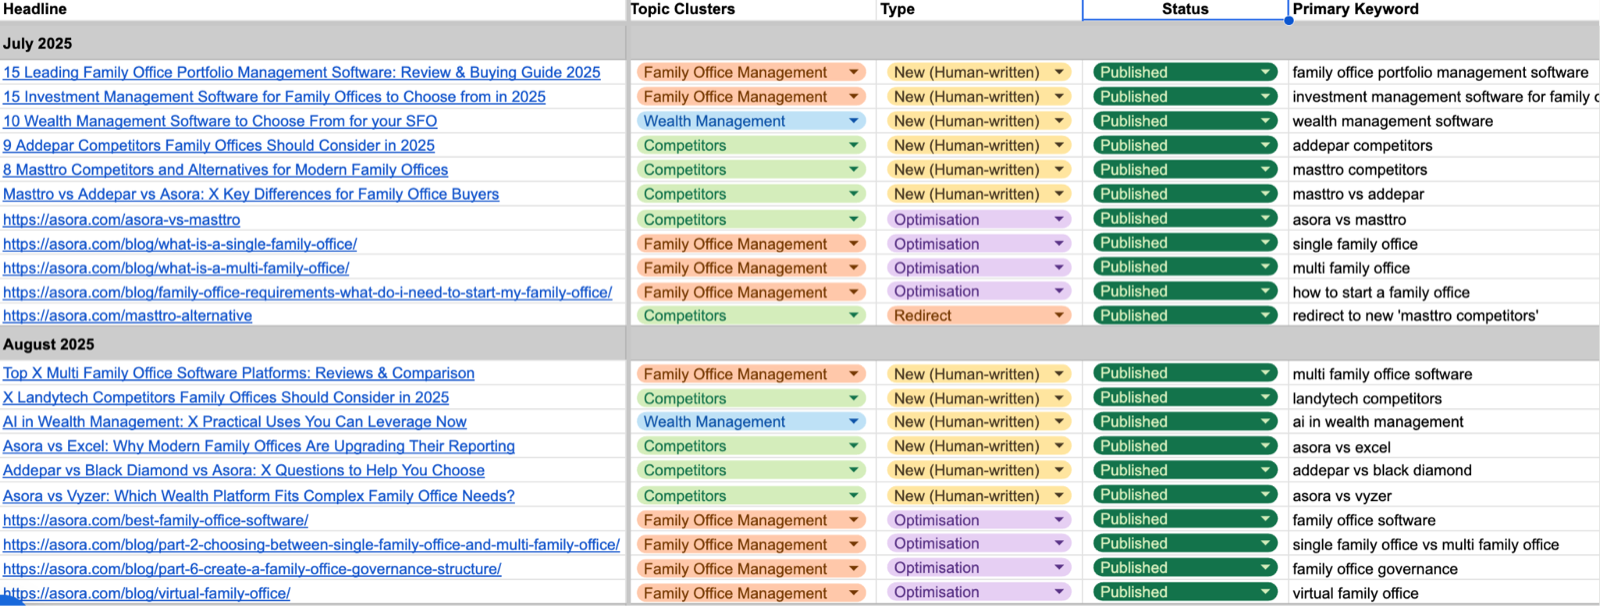Open '9 Addepar Competitors Family Offices' headline link
The image size is (1600, 606).
pyautogui.click(x=219, y=145)
